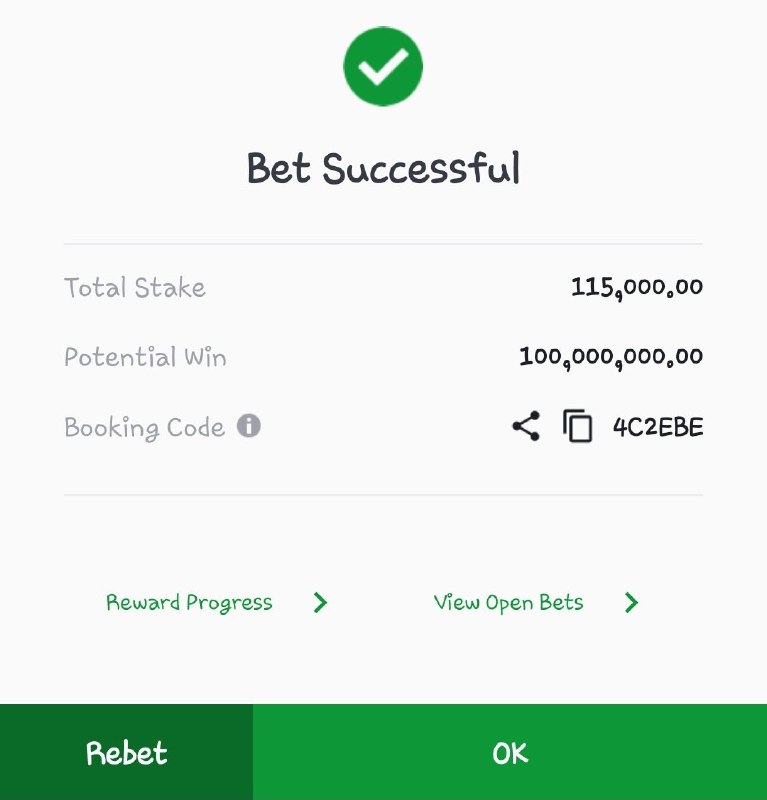Click the arrow beside Reward Progress
Screen dimensions: 767x800
(320, 603)
